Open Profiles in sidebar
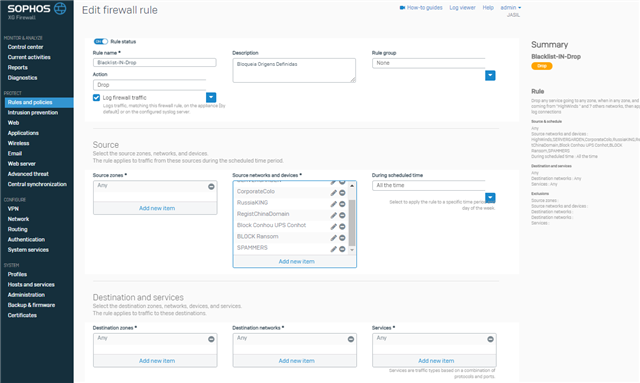Image resolution: width=640 pixels, height=383 pixels. (x=17, y=274)
